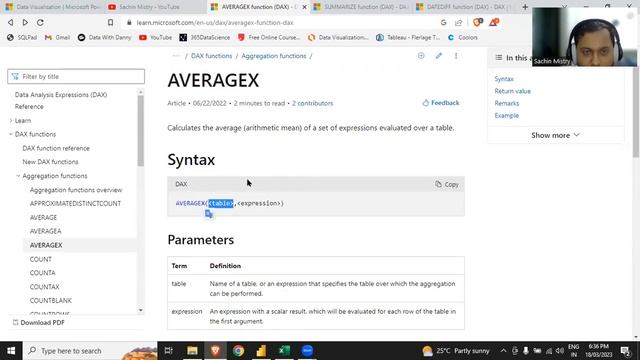Open the 2 contributors link
Screen dimensions: 640x360
[x=312, y=103]
